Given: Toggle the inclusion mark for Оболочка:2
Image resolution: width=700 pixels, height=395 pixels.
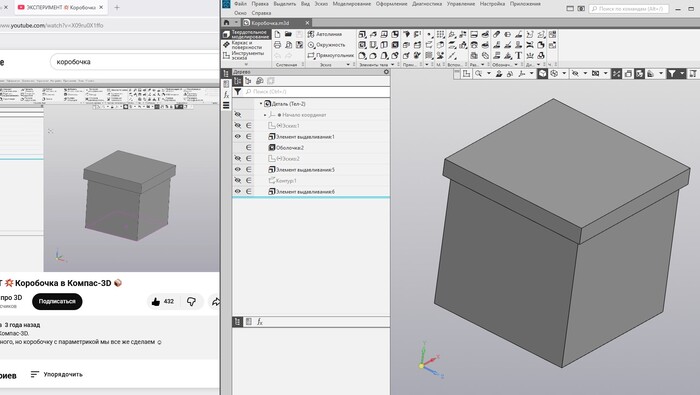Looking at the screenshot, I should [249, 148].
